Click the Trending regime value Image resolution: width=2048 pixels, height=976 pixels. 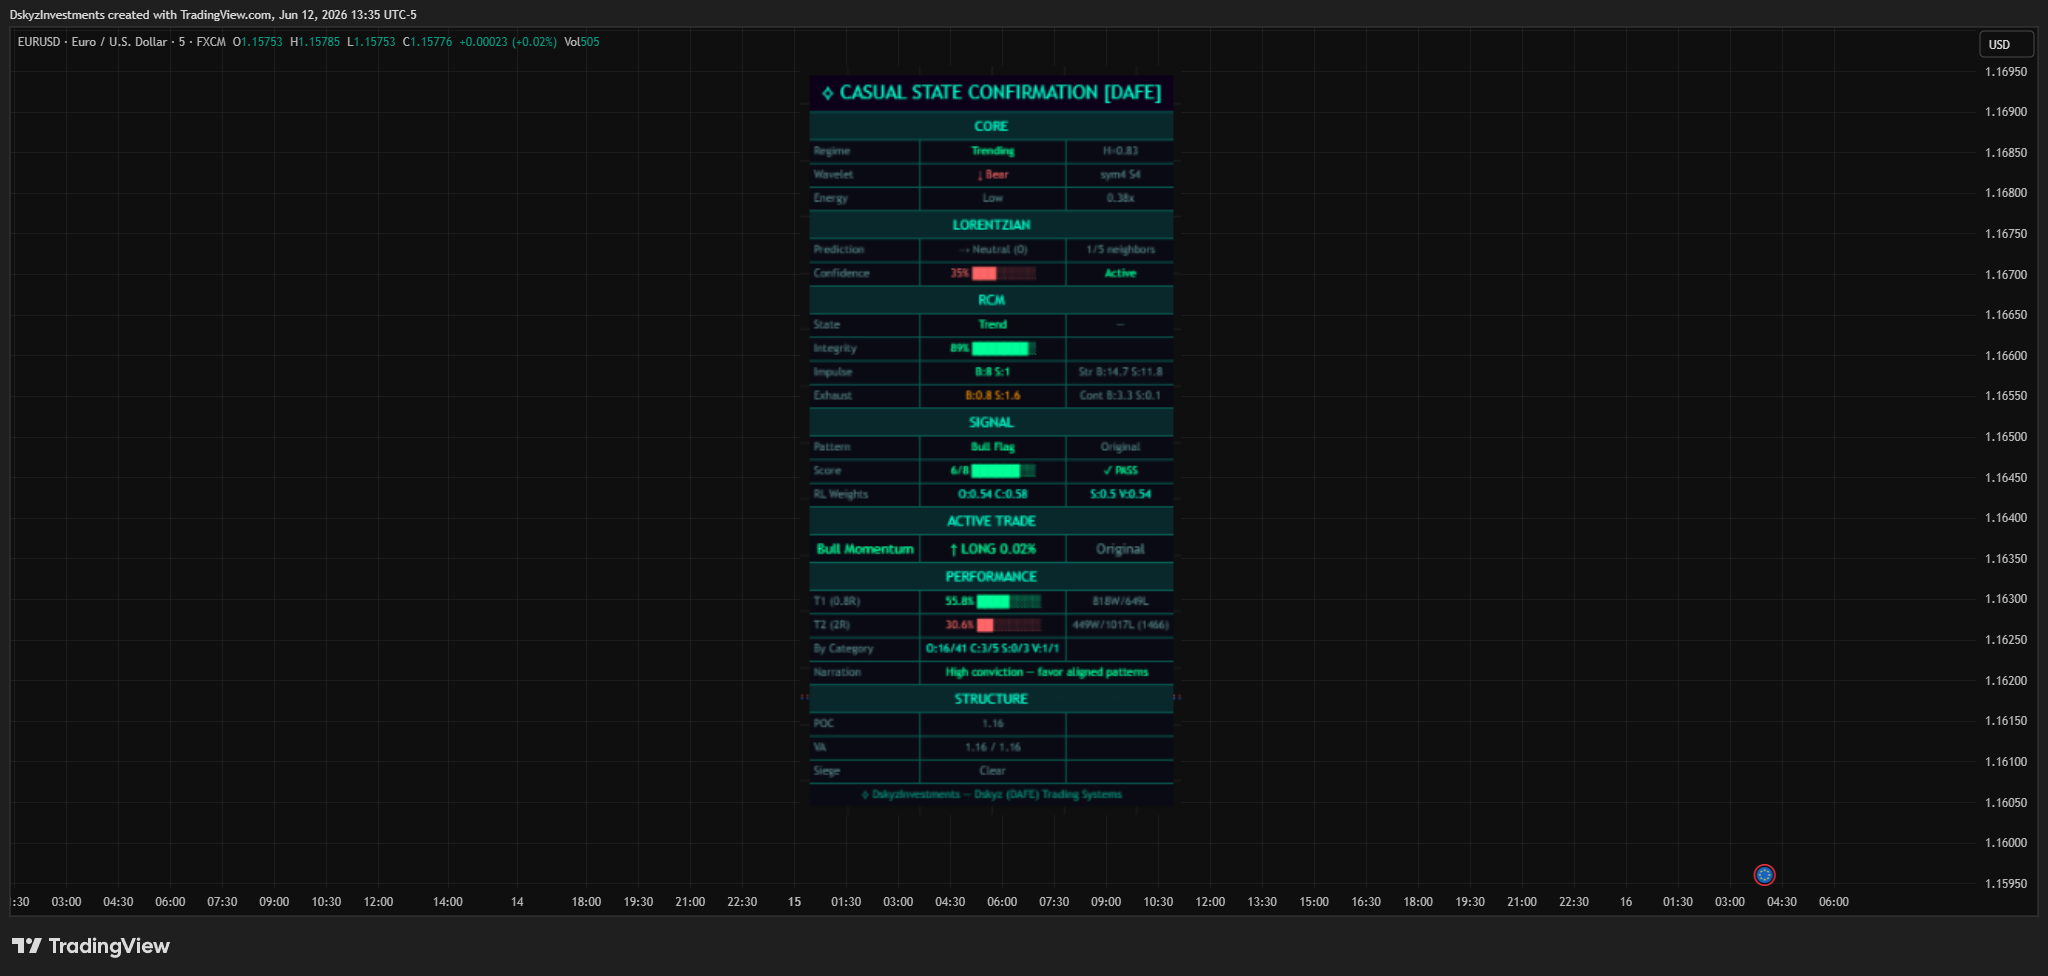coord(993,151)
